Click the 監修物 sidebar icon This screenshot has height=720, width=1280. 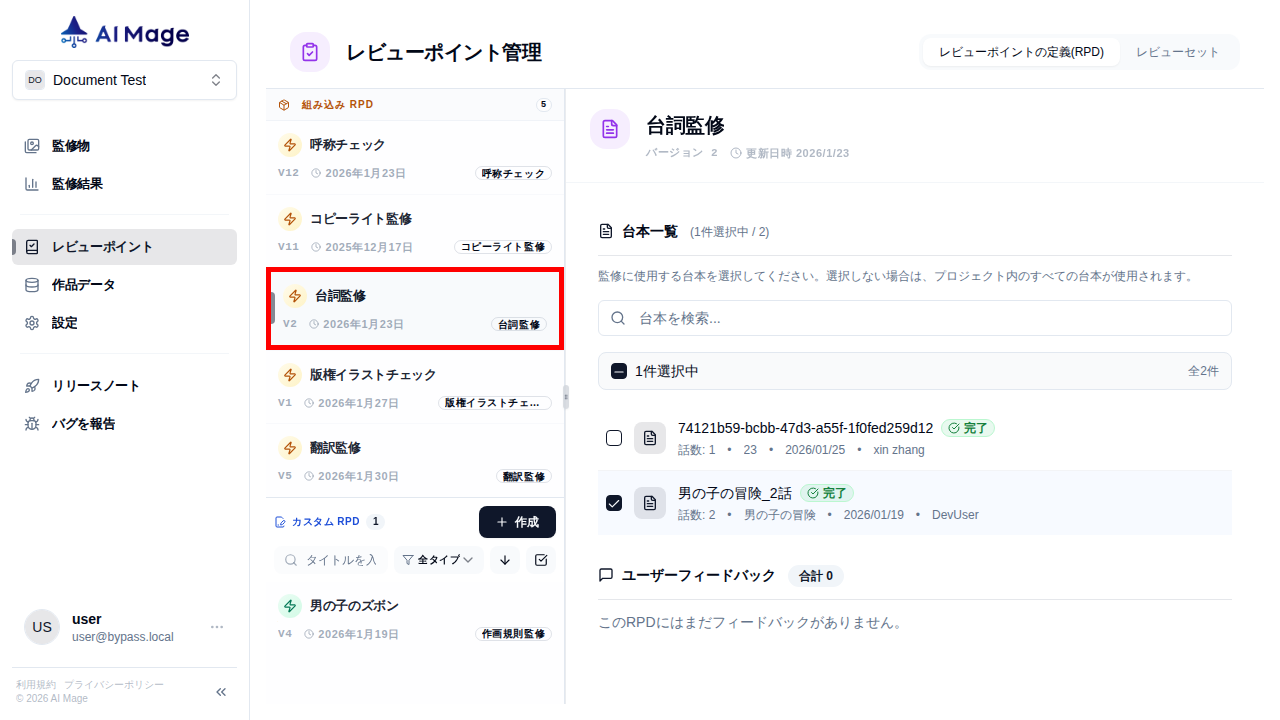(x=31, y=145)
